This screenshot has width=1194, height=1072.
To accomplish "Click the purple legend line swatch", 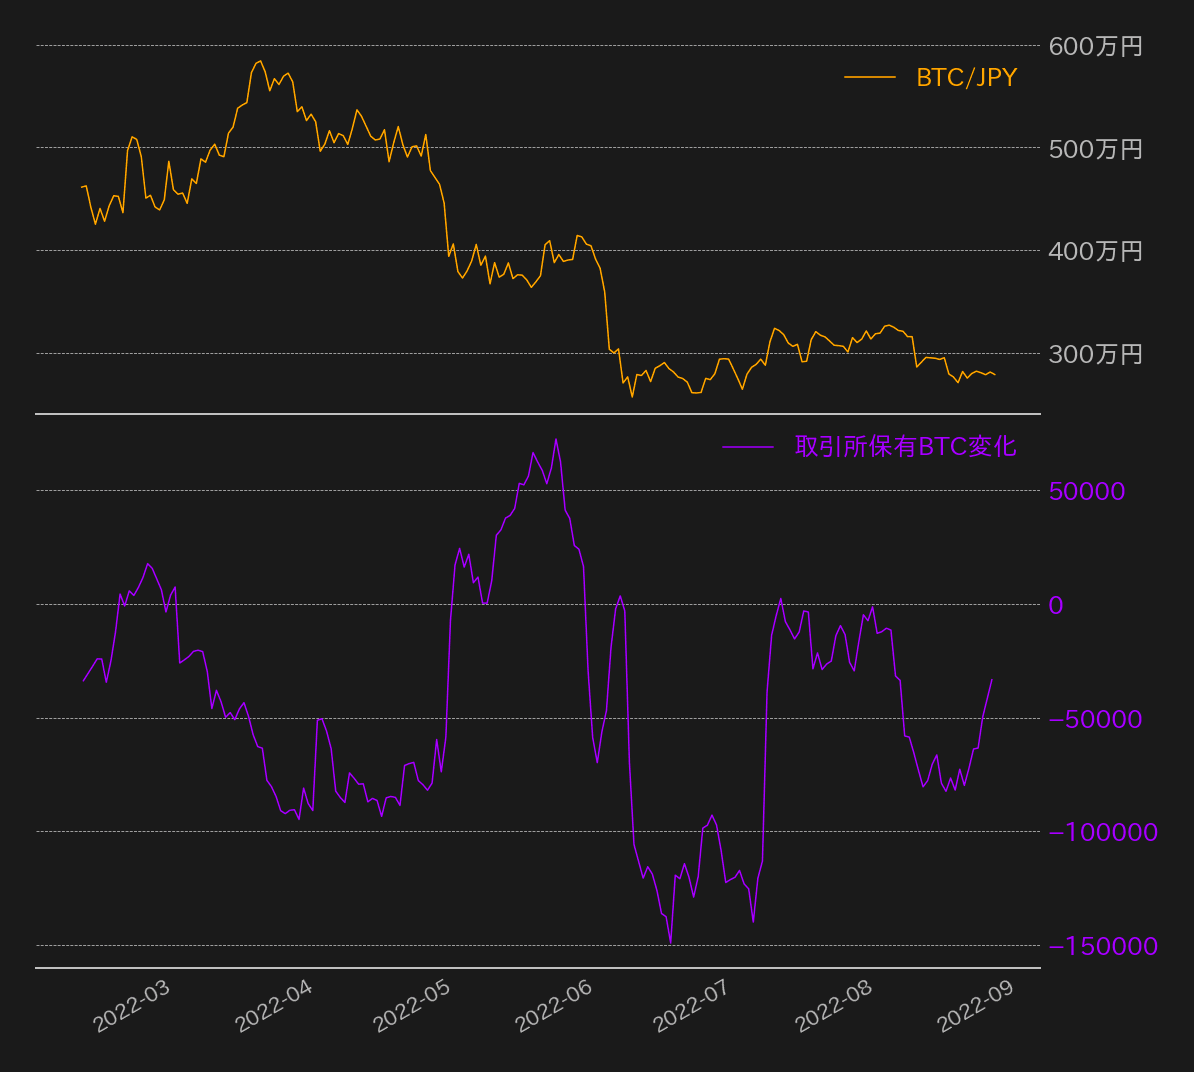I will coord(747,447).
